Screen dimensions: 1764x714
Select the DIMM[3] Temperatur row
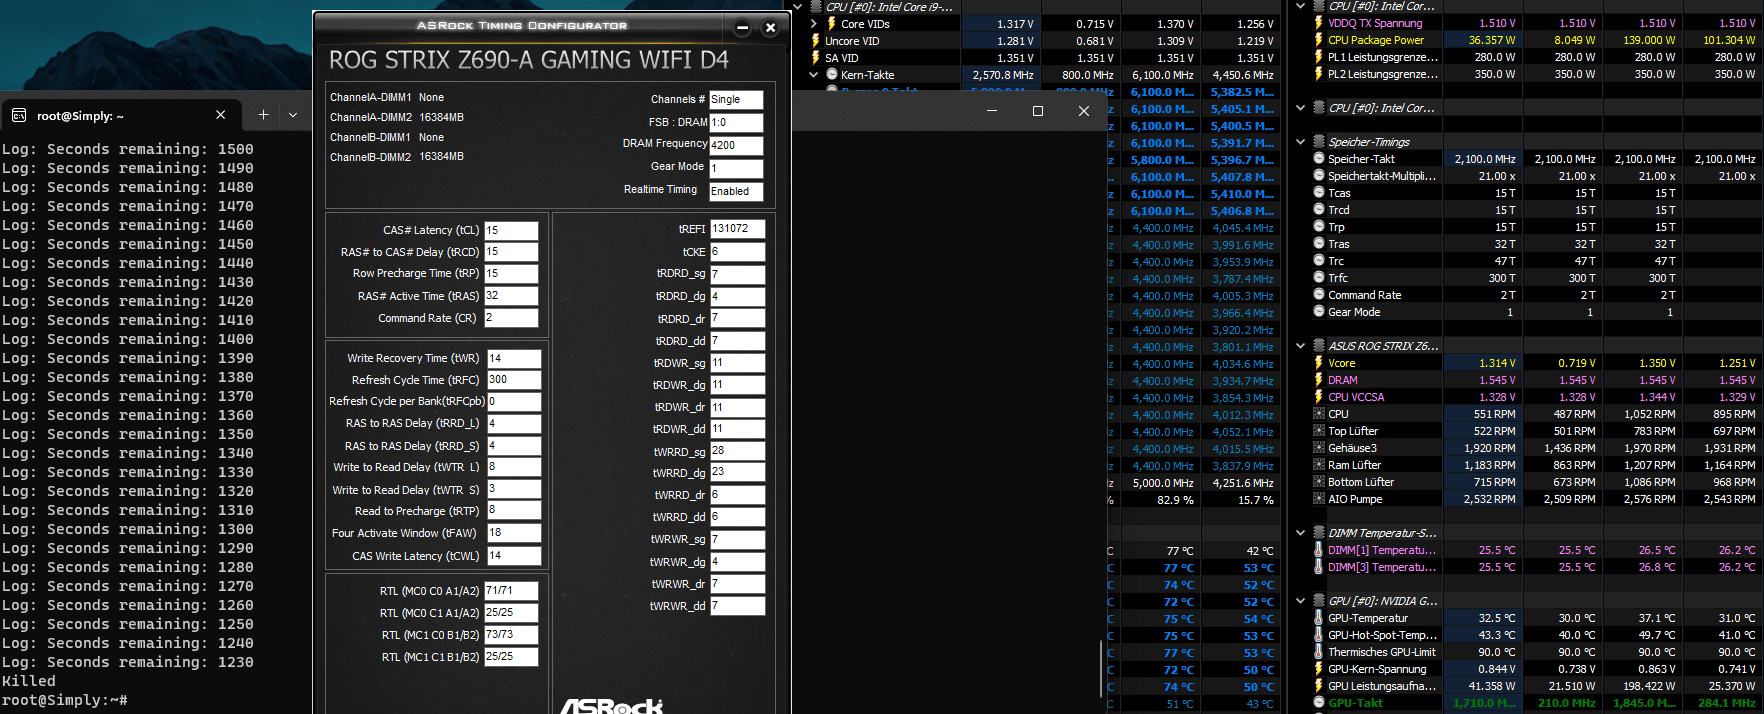[x=1535, y=567]
